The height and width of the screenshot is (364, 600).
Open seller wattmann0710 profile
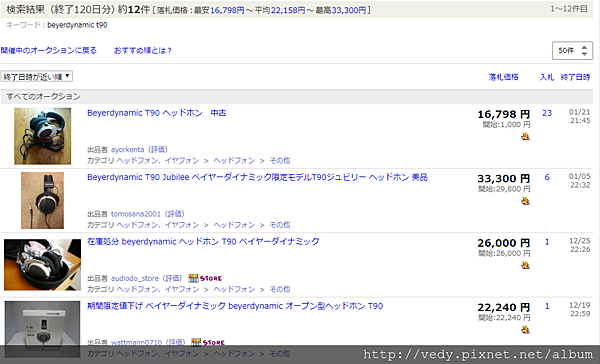(136, 342)
